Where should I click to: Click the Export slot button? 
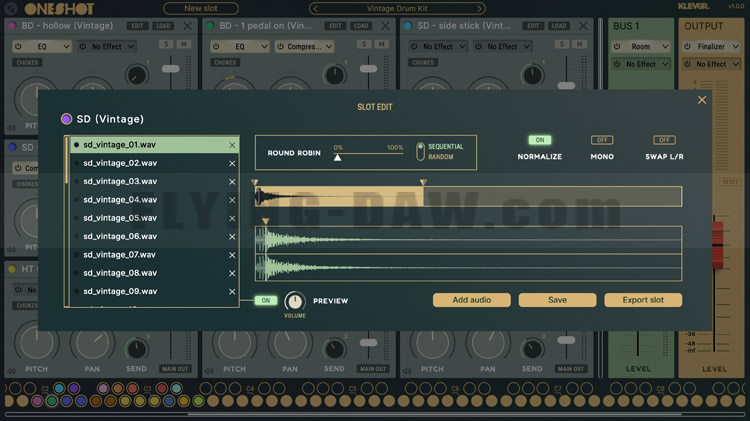643,300
